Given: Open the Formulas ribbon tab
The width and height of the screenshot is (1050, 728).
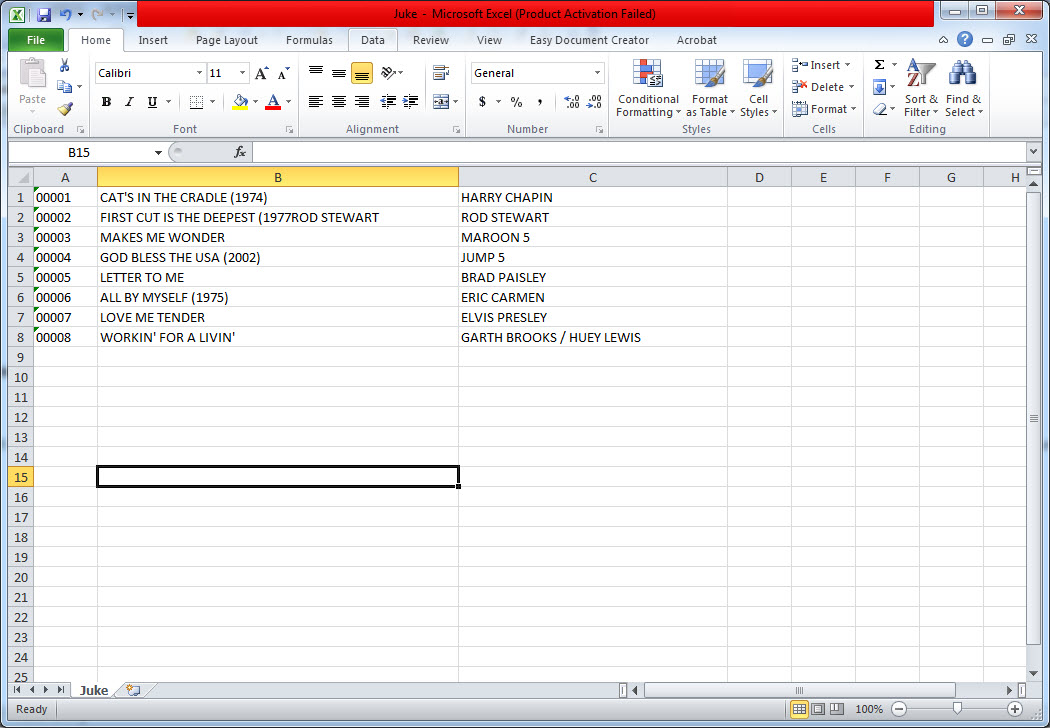Looking at the screenshot, I should (309, 40).
